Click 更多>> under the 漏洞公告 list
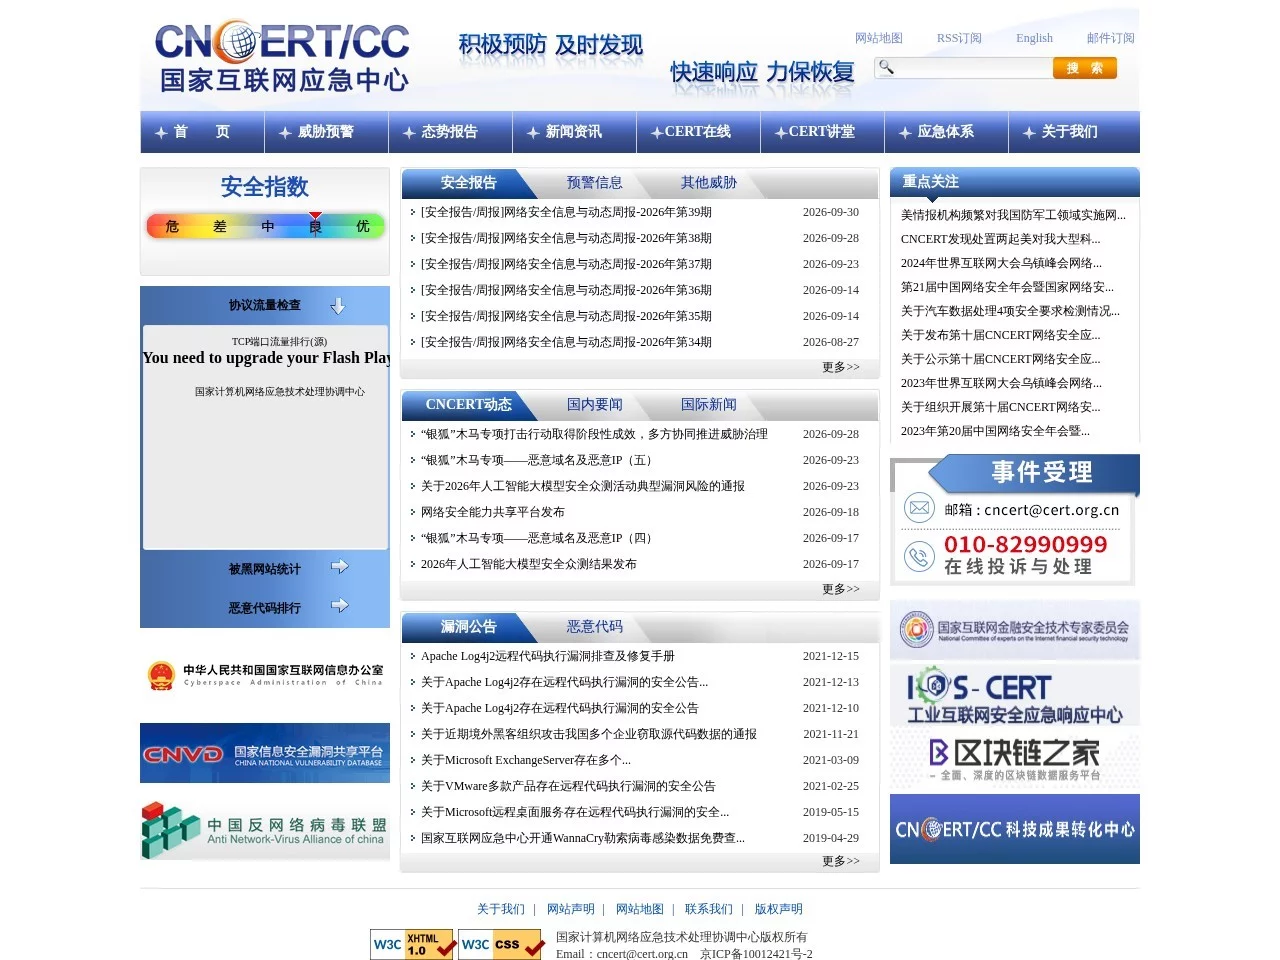Viewport: 1280px width, 960px height. [840, 862]
